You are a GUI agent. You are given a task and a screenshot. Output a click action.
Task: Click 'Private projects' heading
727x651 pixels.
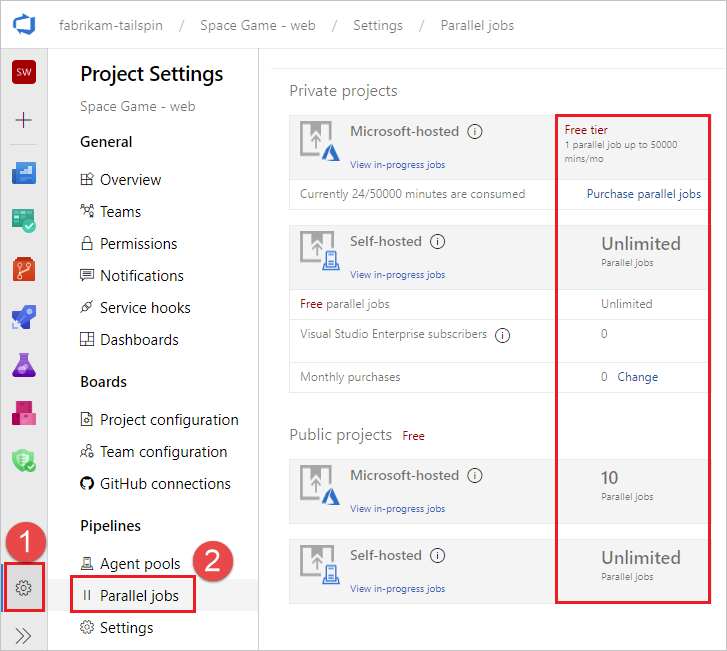coord(343,91)
